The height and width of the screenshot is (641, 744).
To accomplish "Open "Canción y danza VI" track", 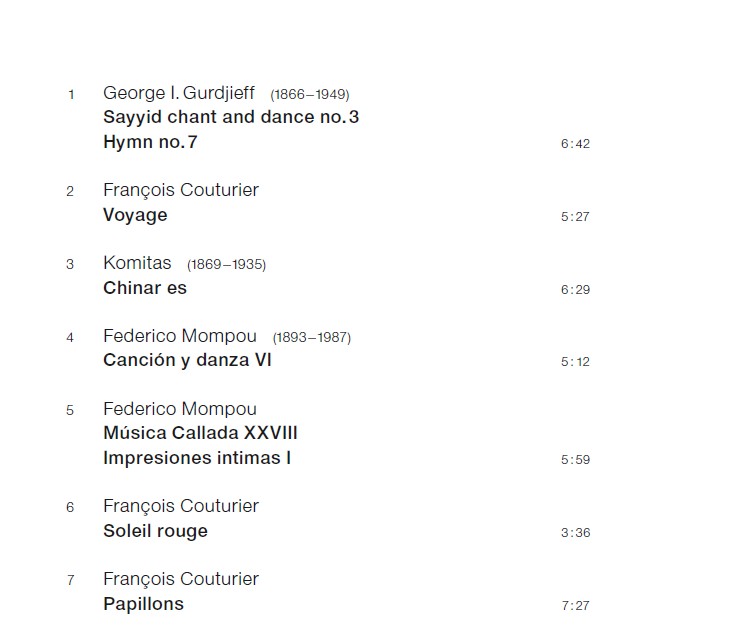I will tap(187, 360).
